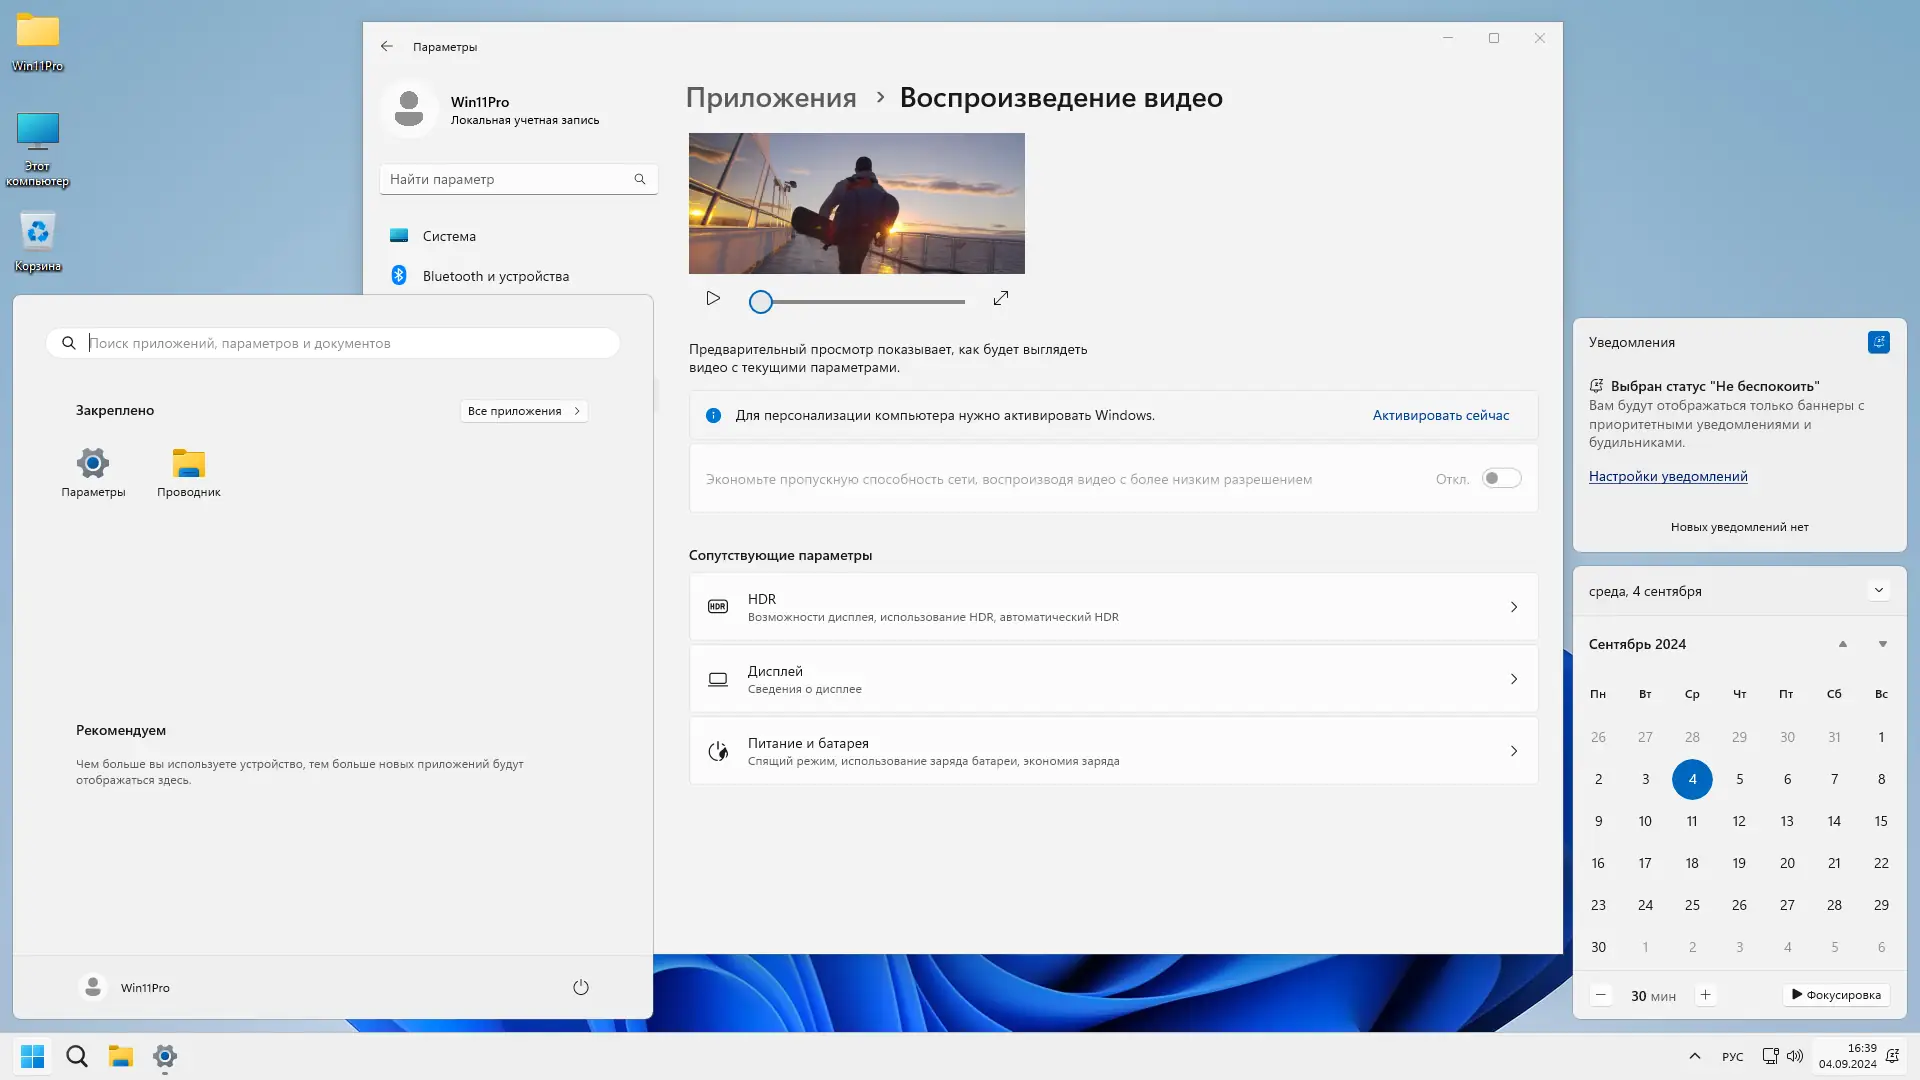Image resolution: width=1920 pixels, height=1080 pixels.
Task: Select Система in Settings navigation
Action: tap(450, 235)
